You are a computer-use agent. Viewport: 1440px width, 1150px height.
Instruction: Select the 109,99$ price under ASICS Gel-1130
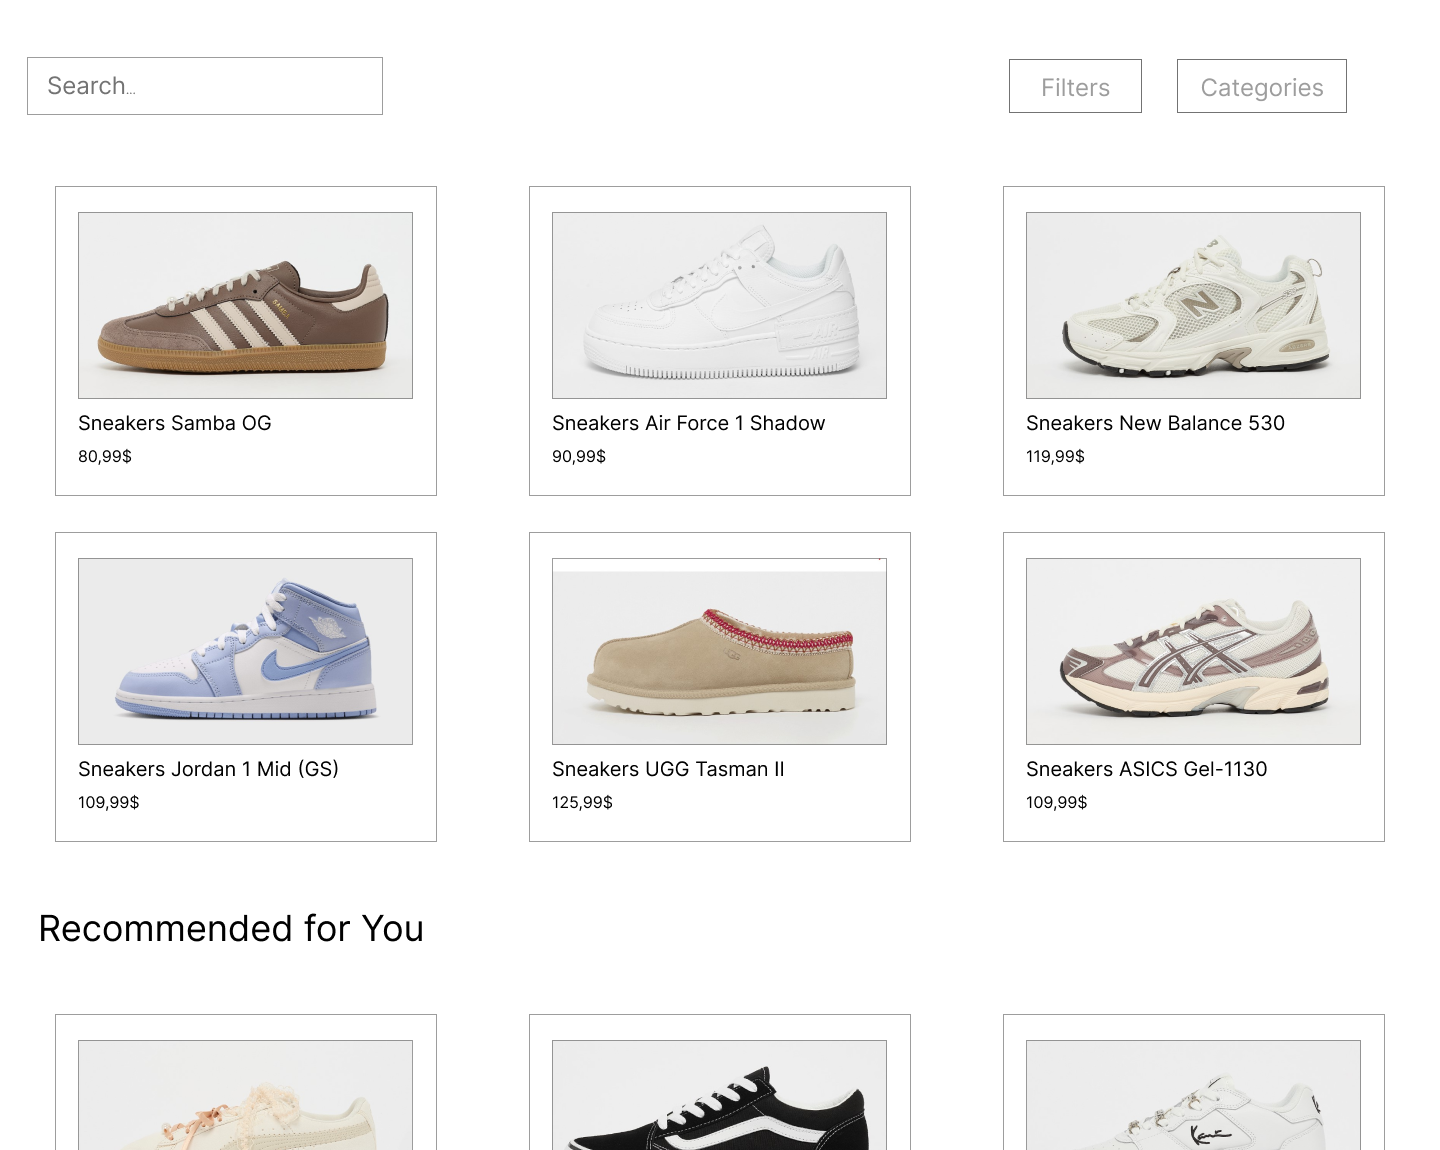pyautogui.click(x=1056, y=802)
